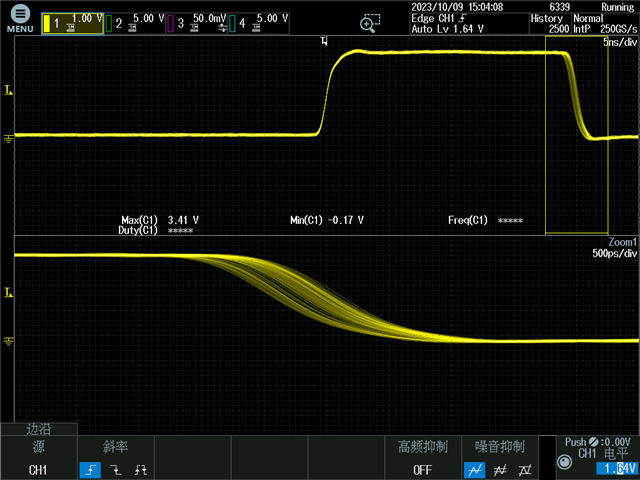Select first noise rejection option
This screenshot has height=480, width=640.
pyautogui.click(x=474, y=470)
